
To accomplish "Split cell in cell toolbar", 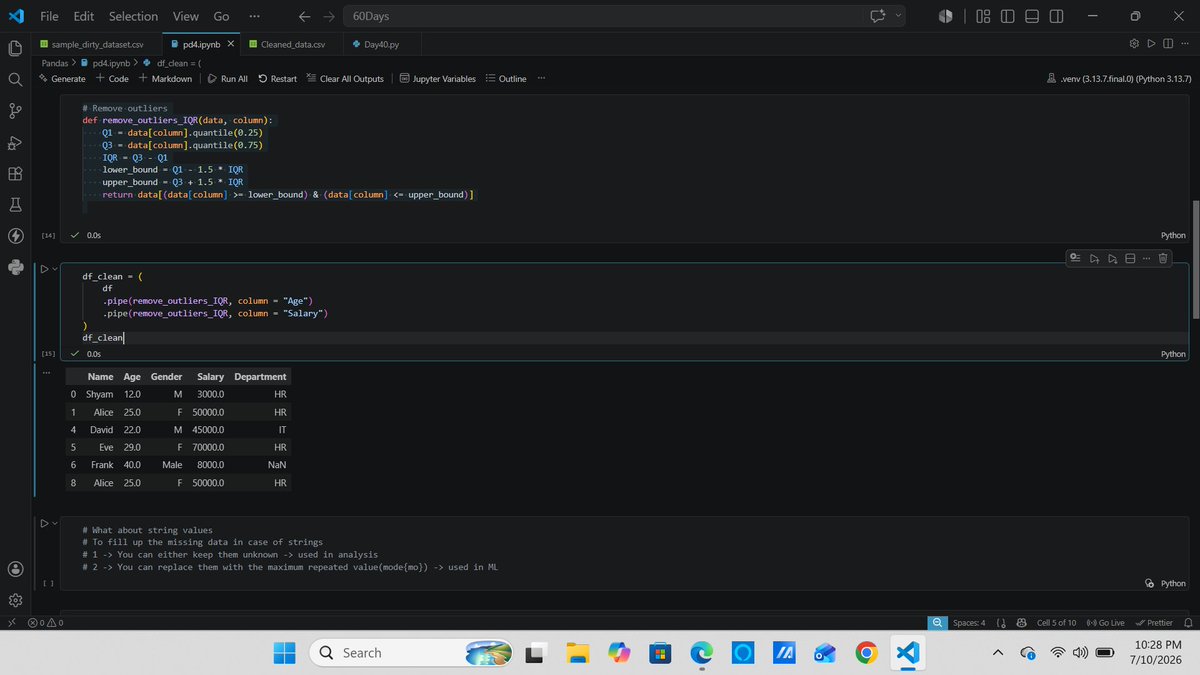I will click(x=1130, y=258).
